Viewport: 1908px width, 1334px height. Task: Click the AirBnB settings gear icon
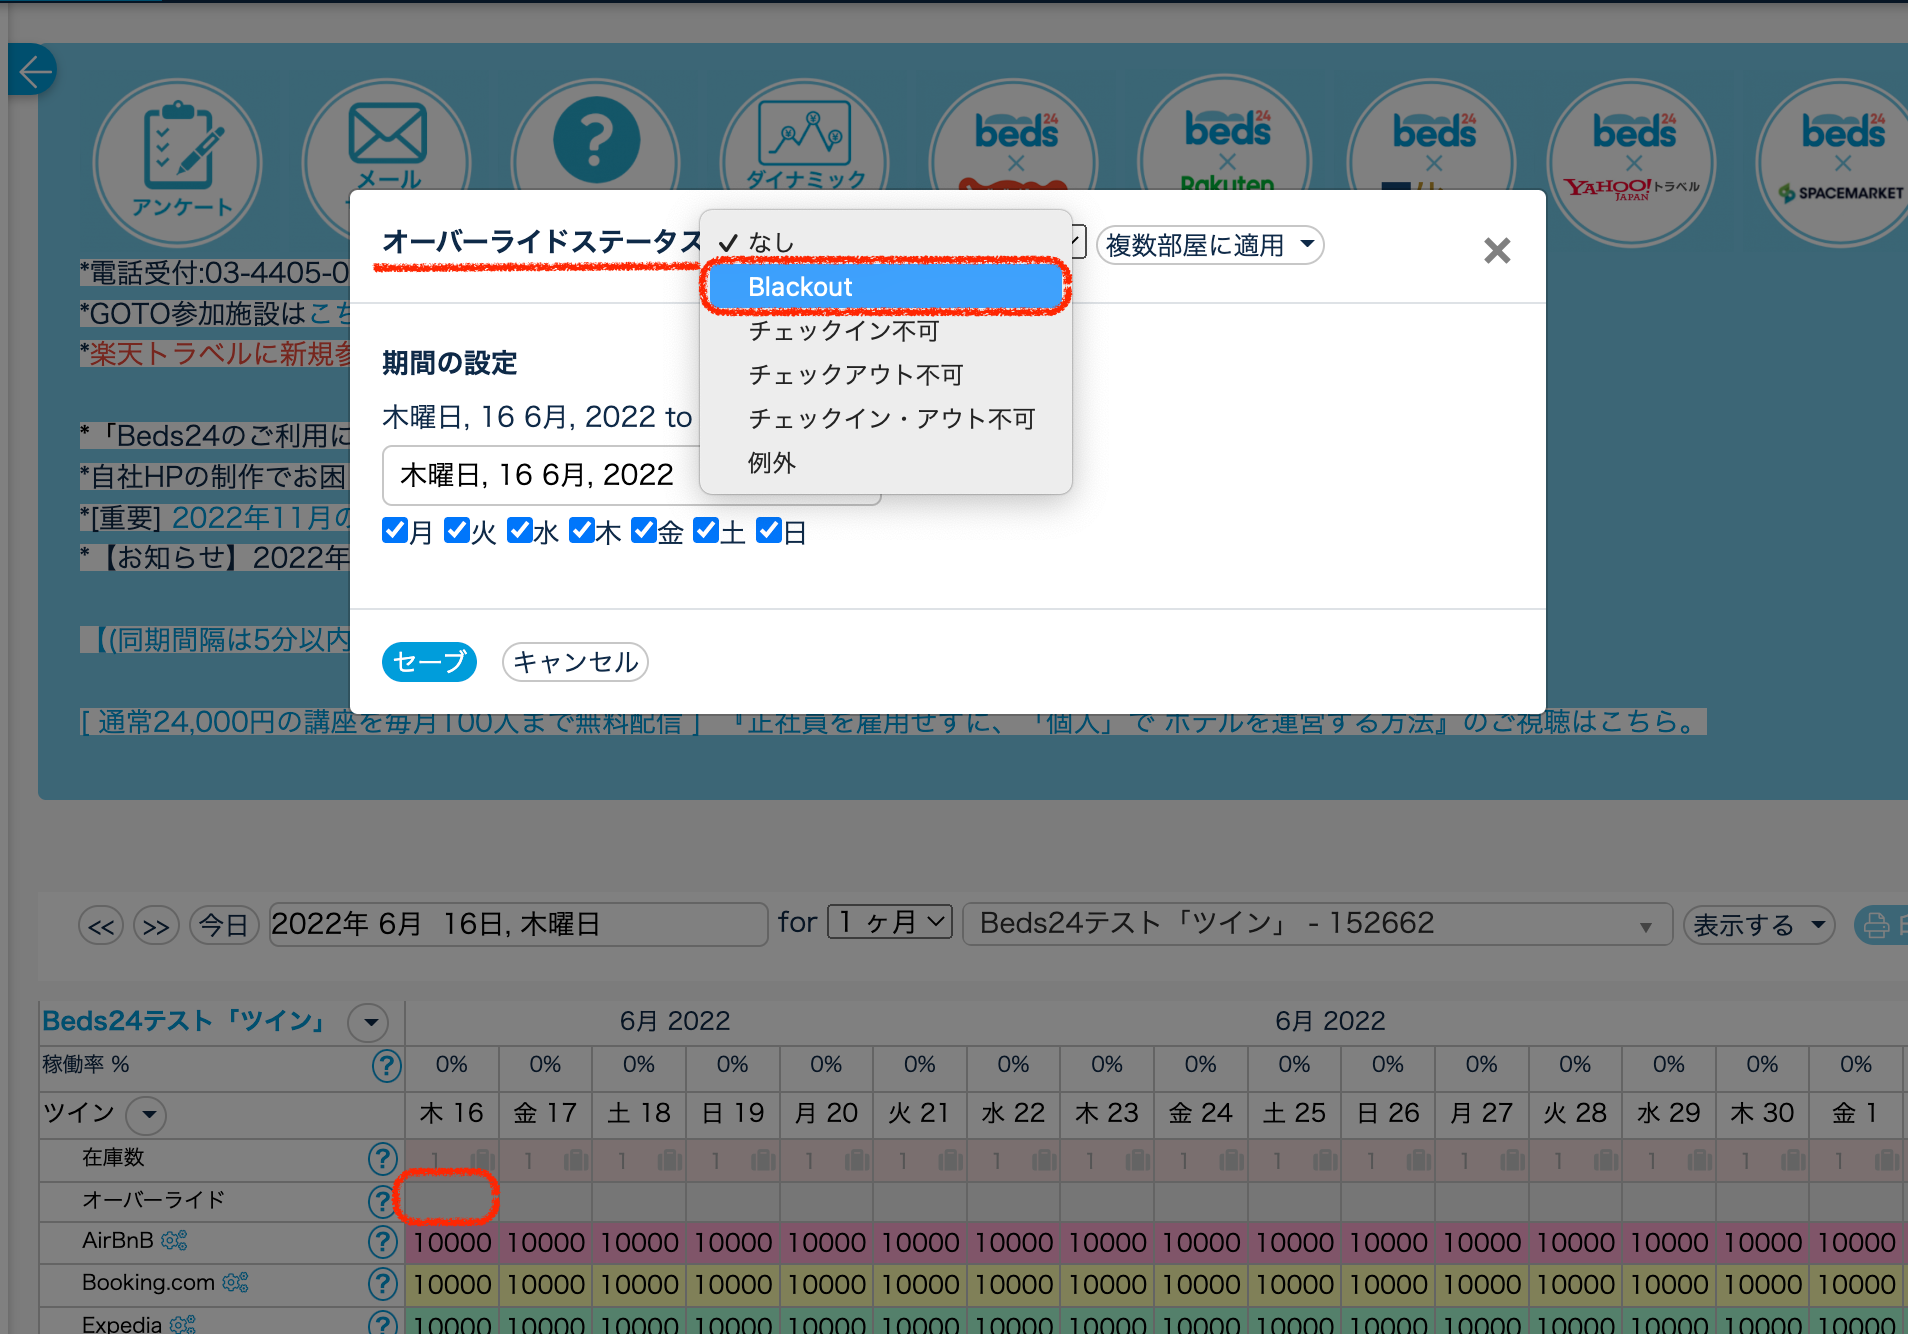click(174, 1241)
